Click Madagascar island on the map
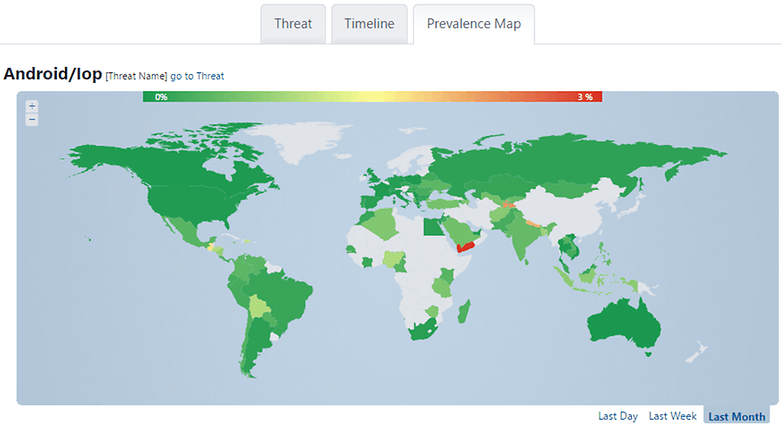The height and width of the screenshot is (430, 782). (464, 312)
